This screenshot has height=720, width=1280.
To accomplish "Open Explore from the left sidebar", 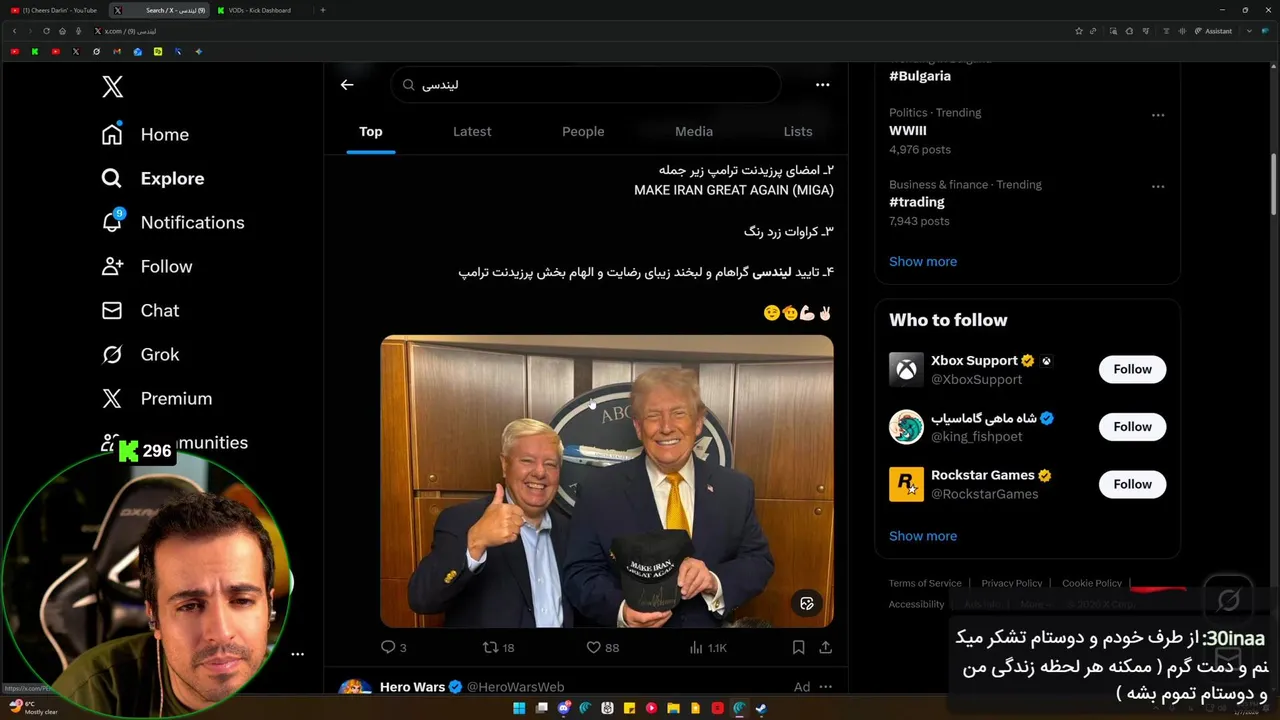I will [153, 178].
